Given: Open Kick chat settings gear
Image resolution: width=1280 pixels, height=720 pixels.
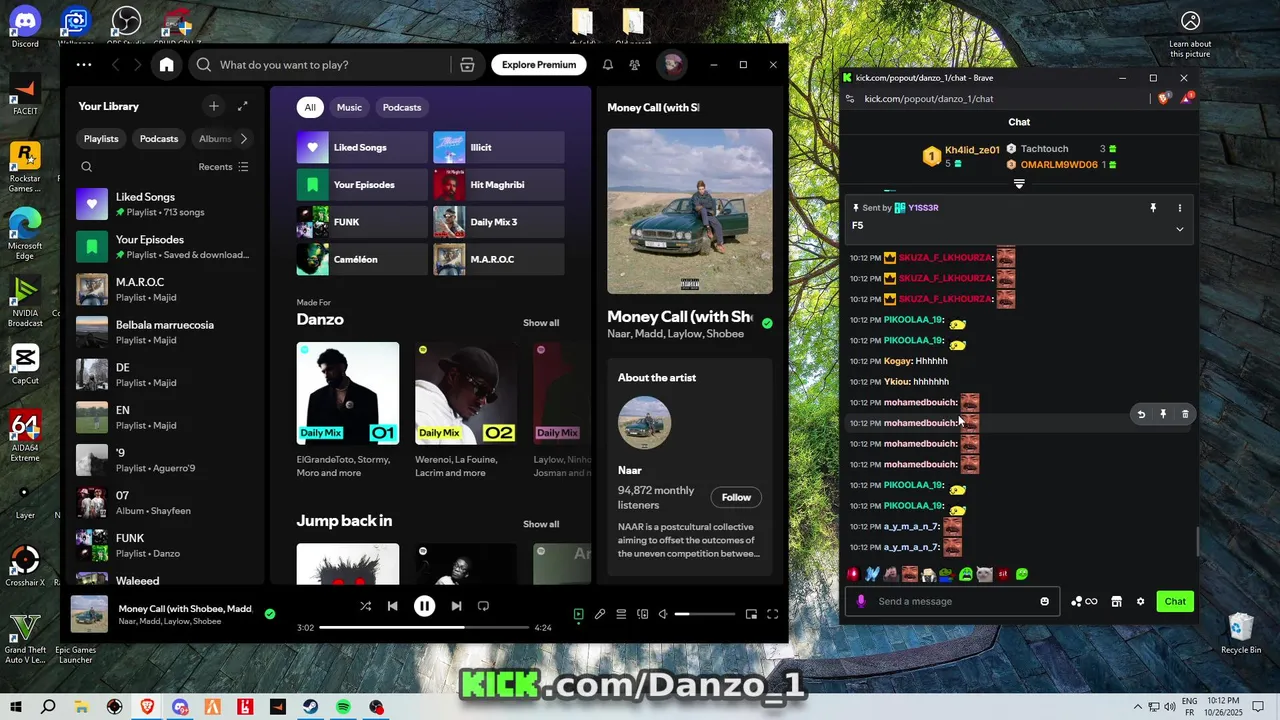Looking at the screenshot, I should (x=1140, y=601).
